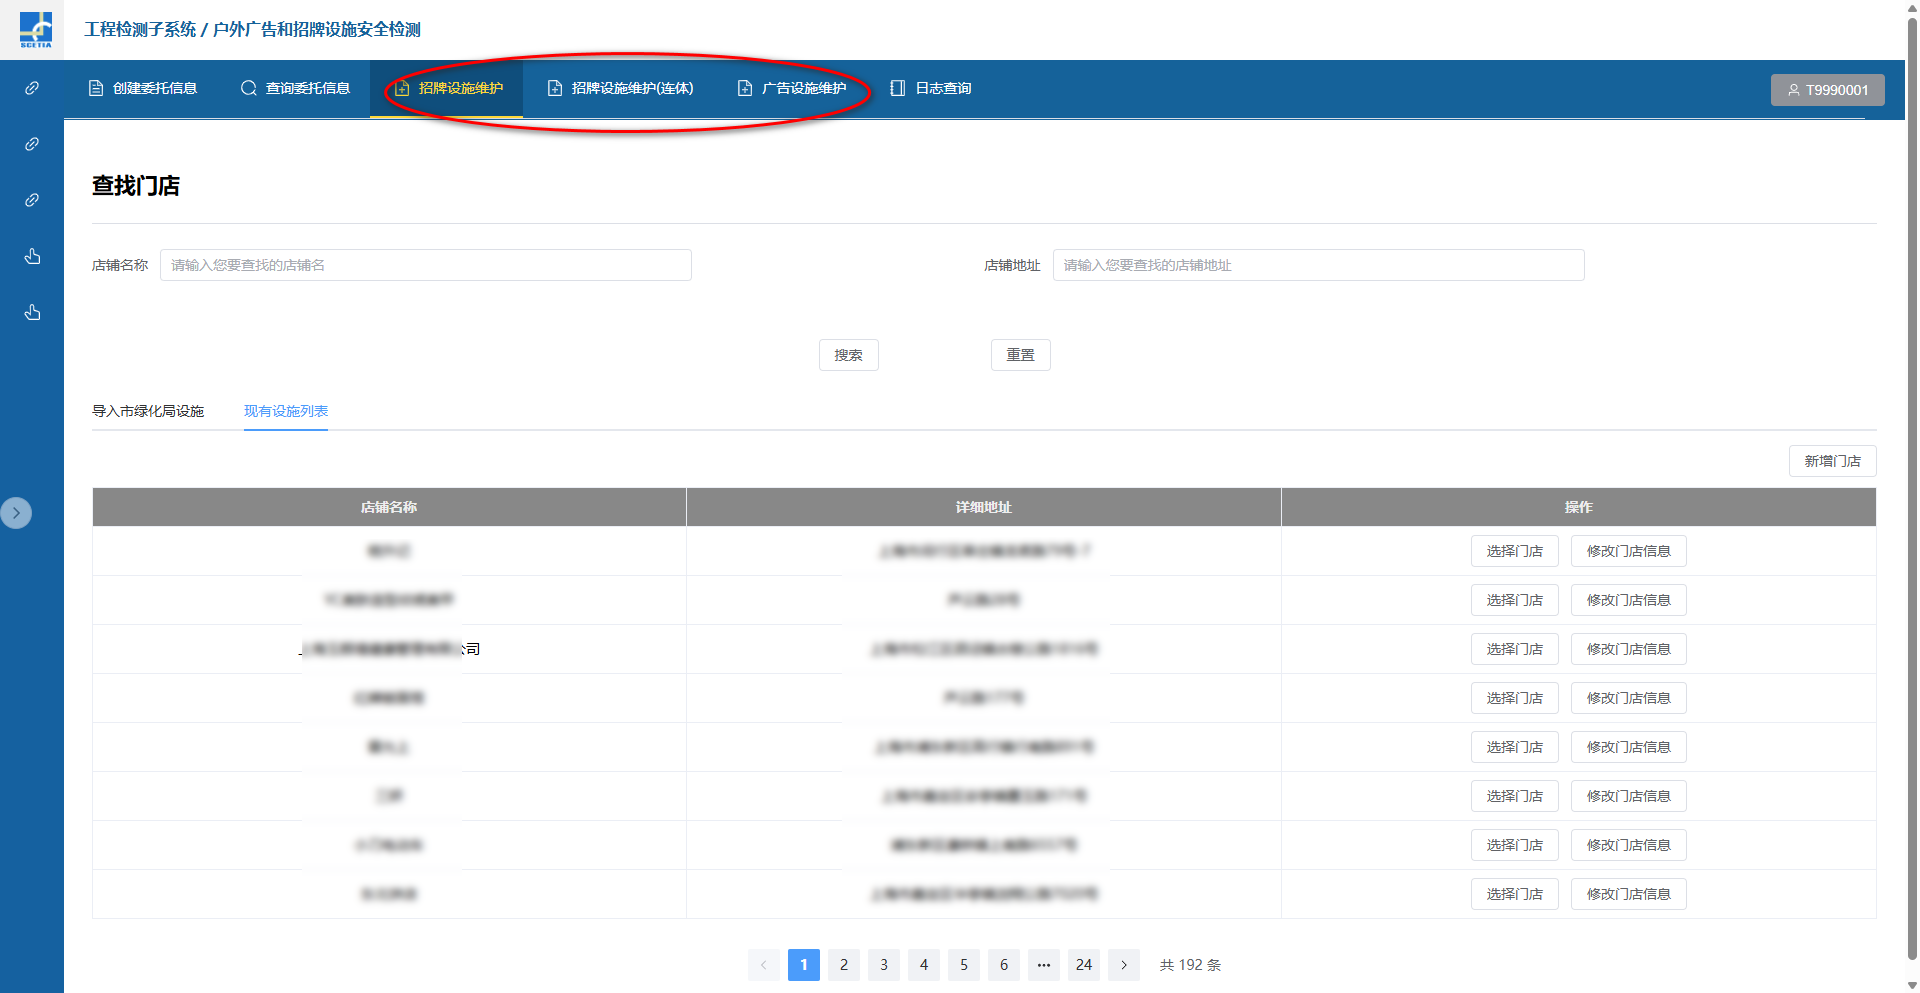Jump to page 24 in pagination
The width and height of the screenshot is (1920, 993).
(1084, 965)
